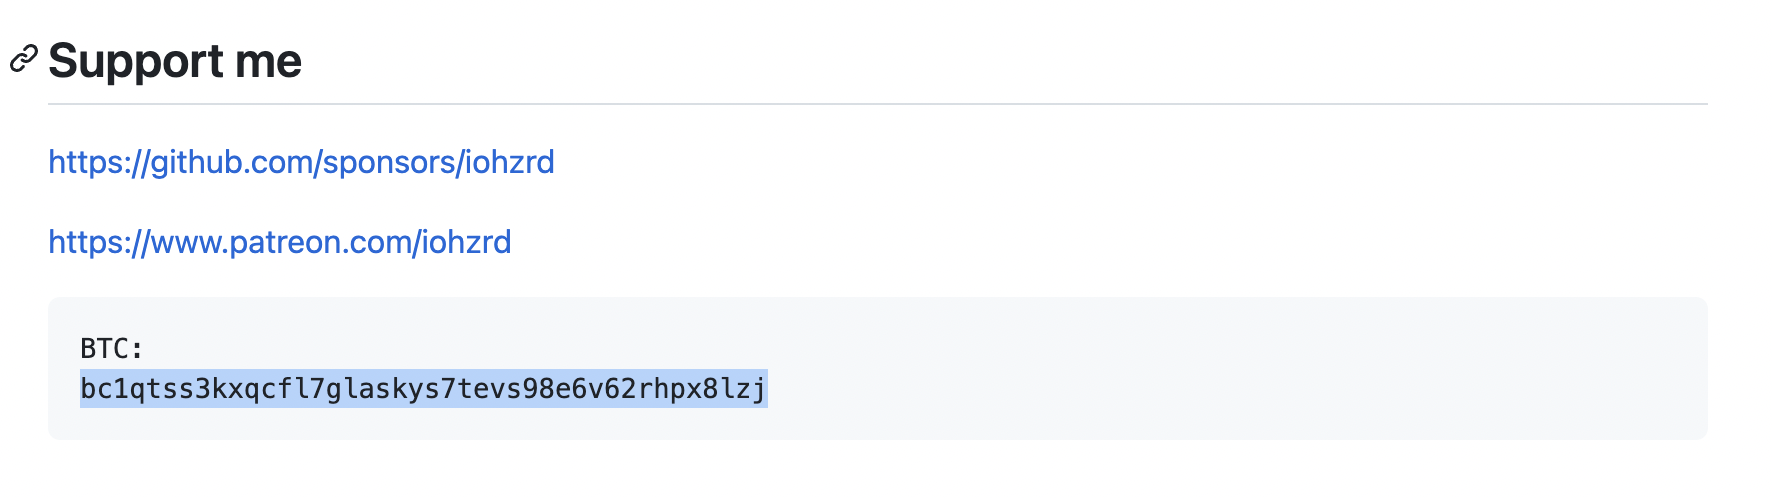Click 'https://' prefix of the GitHub link
The width and height of the screenshot is (1772, 498).
pyautogui.click(x=99, y=162)
